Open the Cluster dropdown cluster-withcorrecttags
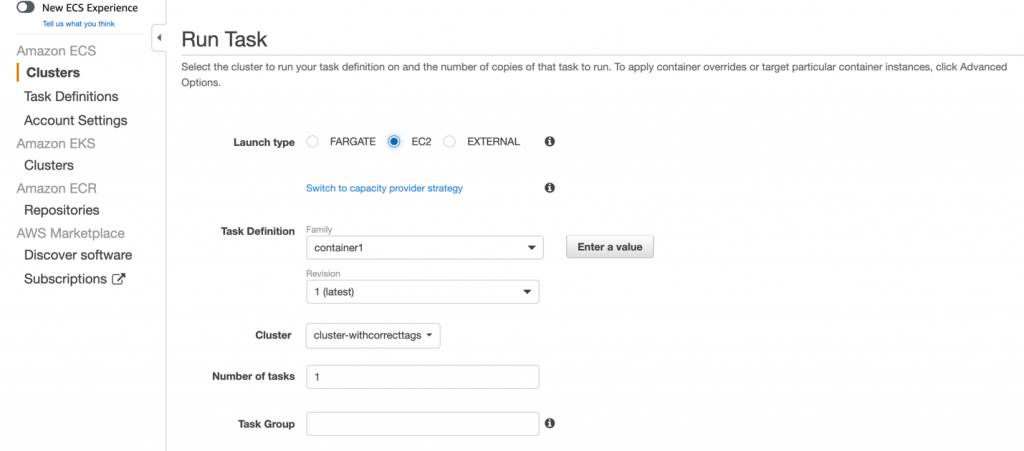Viewport: 1024px width, 451px height. point(373,335)
